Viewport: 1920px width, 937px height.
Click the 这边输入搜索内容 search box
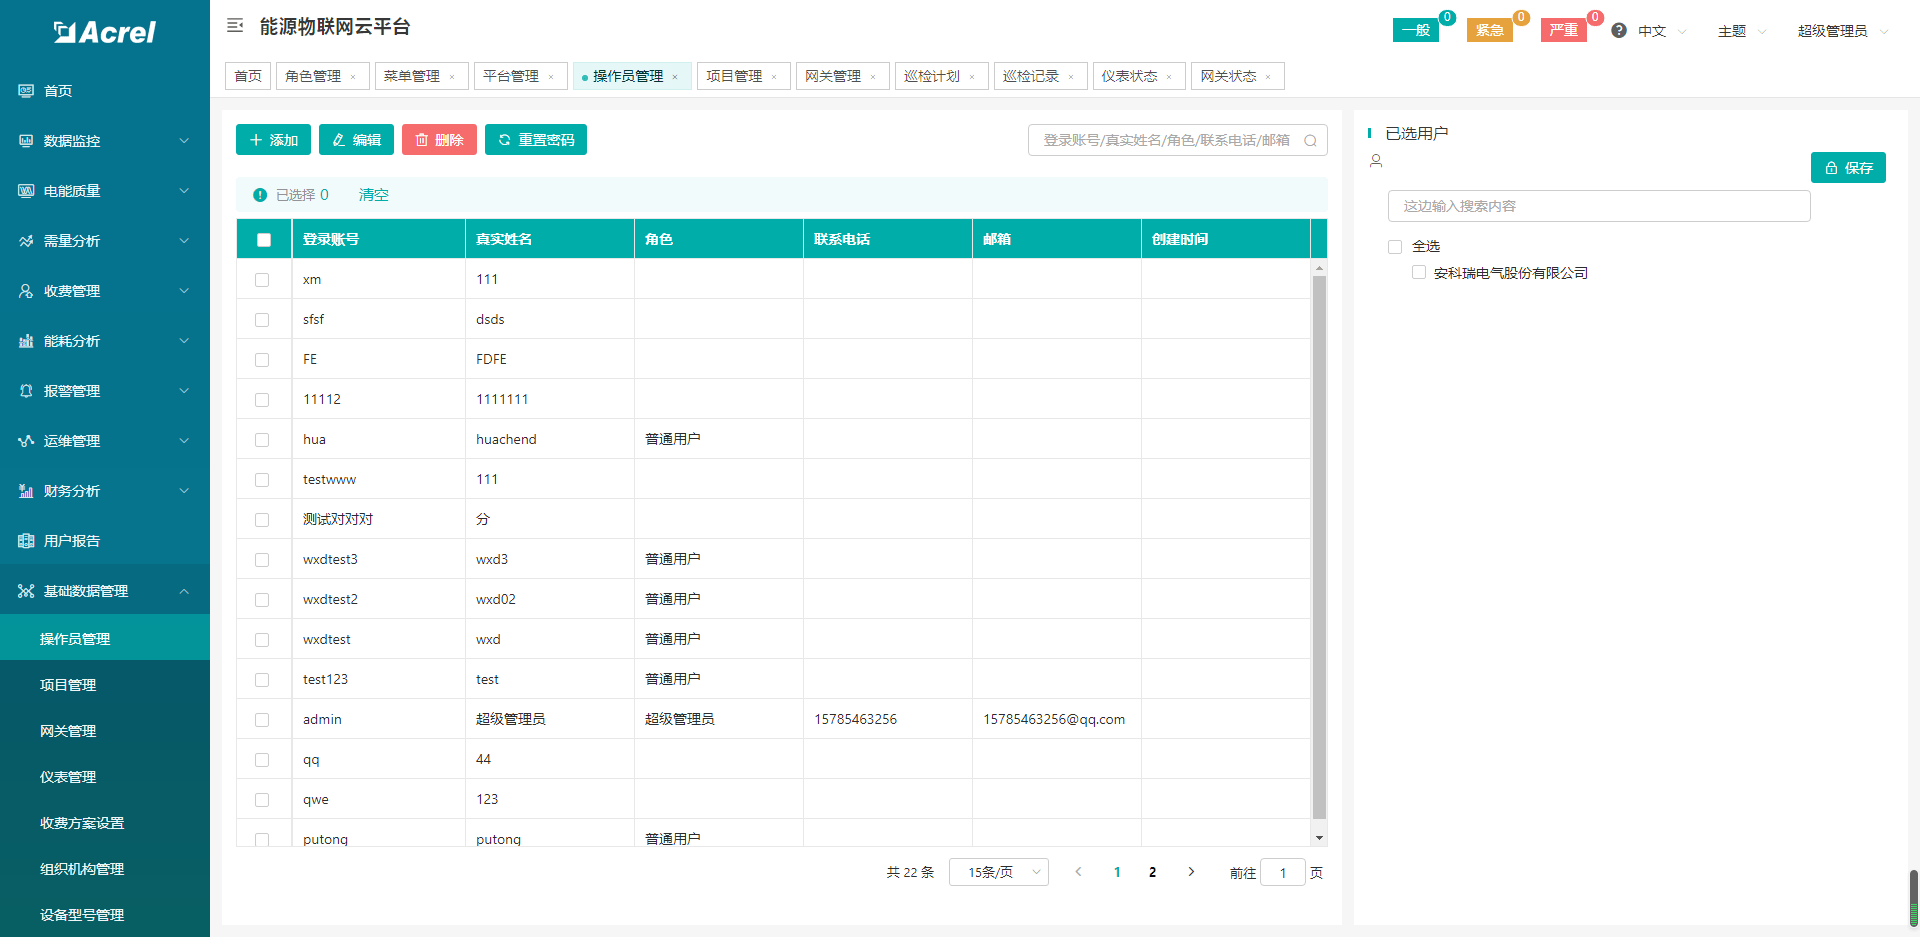1599,206
